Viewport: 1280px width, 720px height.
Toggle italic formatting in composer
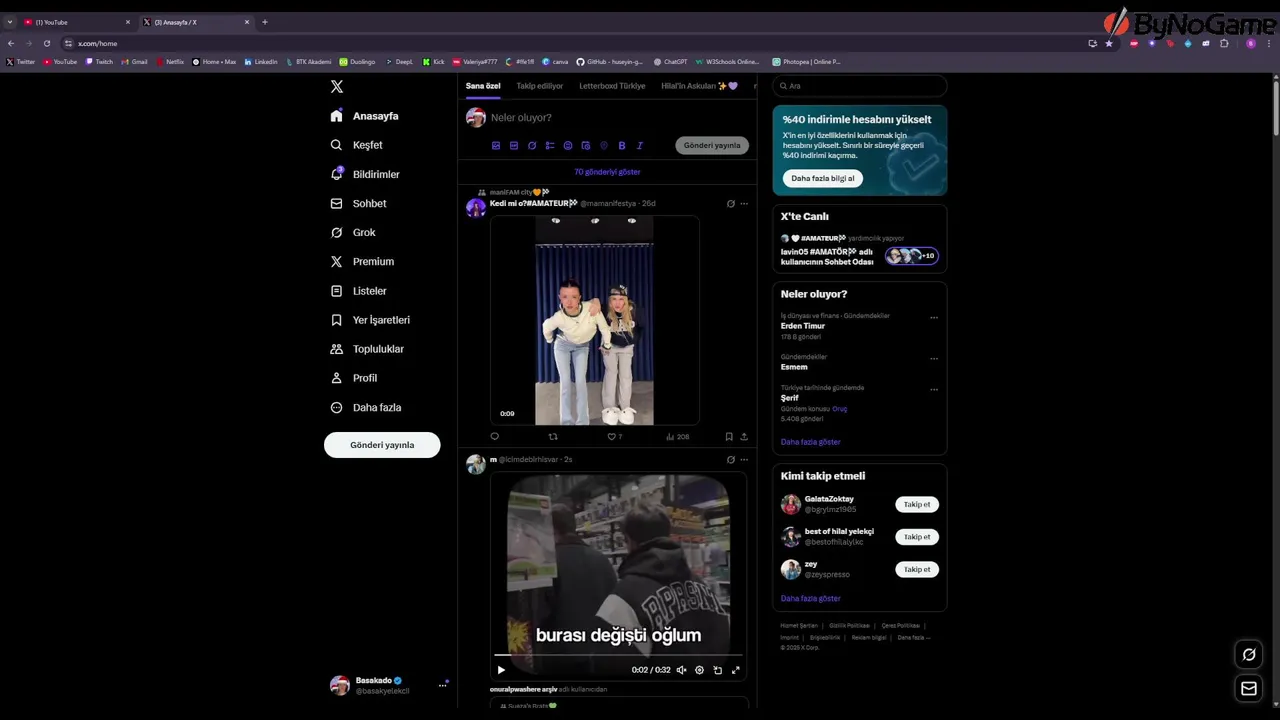[x=640, y=146]
